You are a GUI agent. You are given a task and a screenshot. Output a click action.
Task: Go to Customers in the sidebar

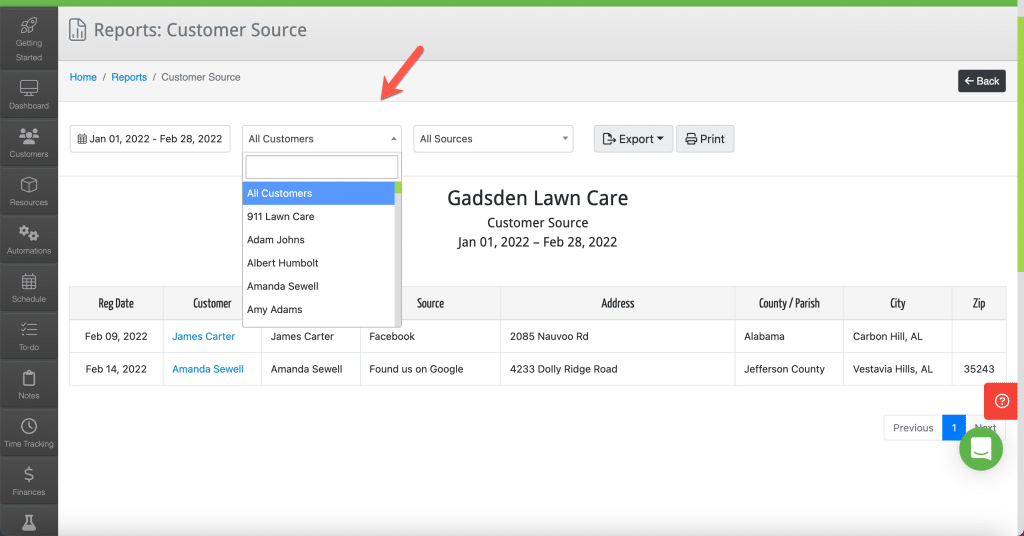29,143
